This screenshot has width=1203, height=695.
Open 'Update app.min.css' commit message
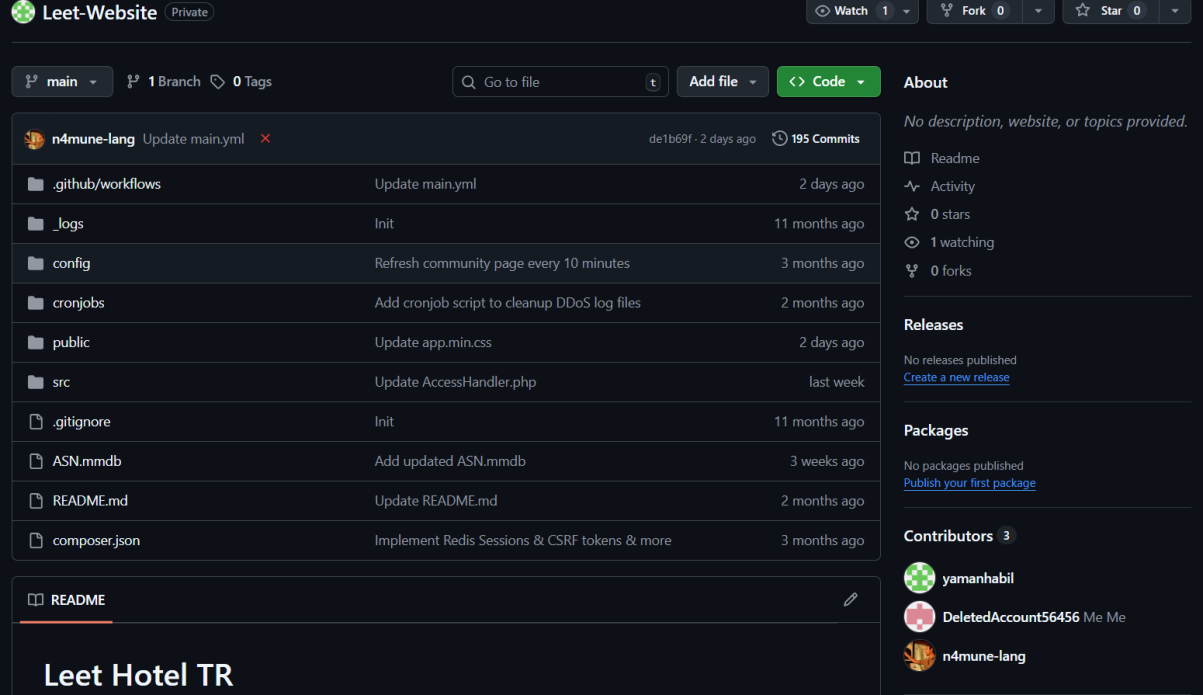coord(433,342)
